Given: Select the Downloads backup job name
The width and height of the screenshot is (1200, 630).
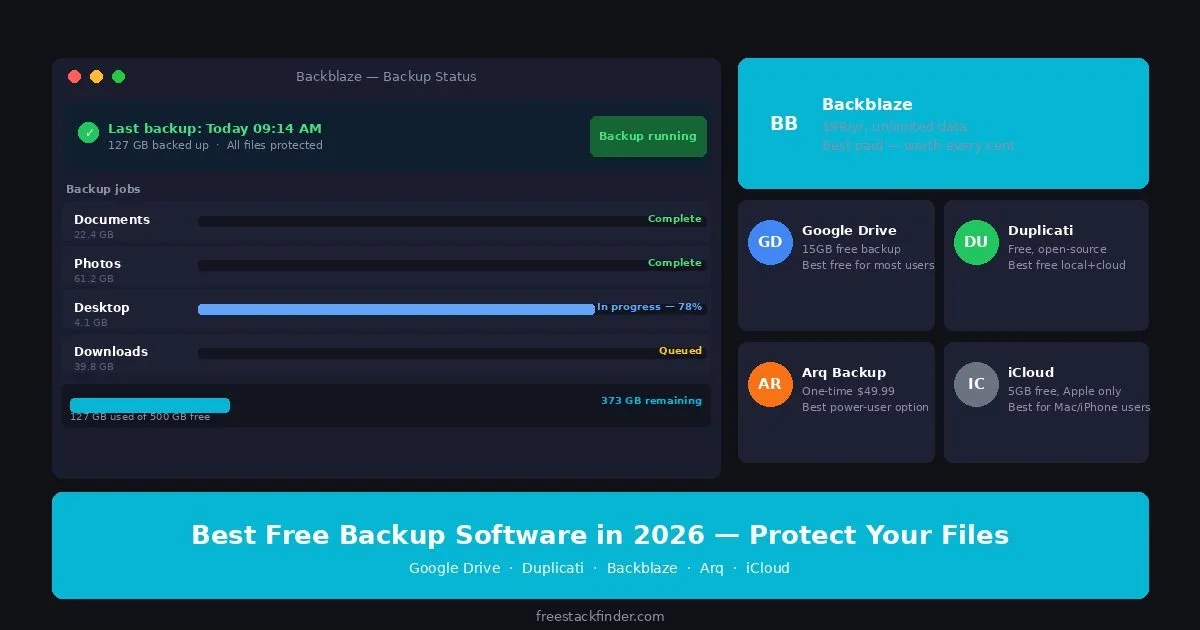Looking at the screenshot, I should click(111, 351).
